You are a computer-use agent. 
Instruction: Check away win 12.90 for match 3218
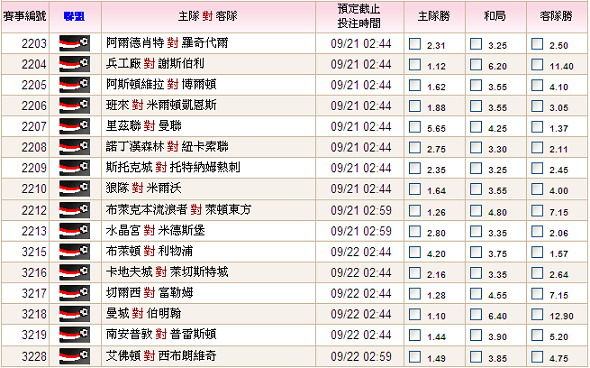tap(537, 314)
